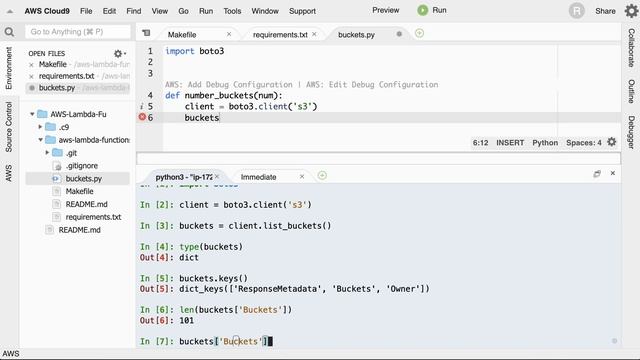Close the console panel with the X
Image resolution: width=640 pixels, height=360 pixels.
pos(613,173)
